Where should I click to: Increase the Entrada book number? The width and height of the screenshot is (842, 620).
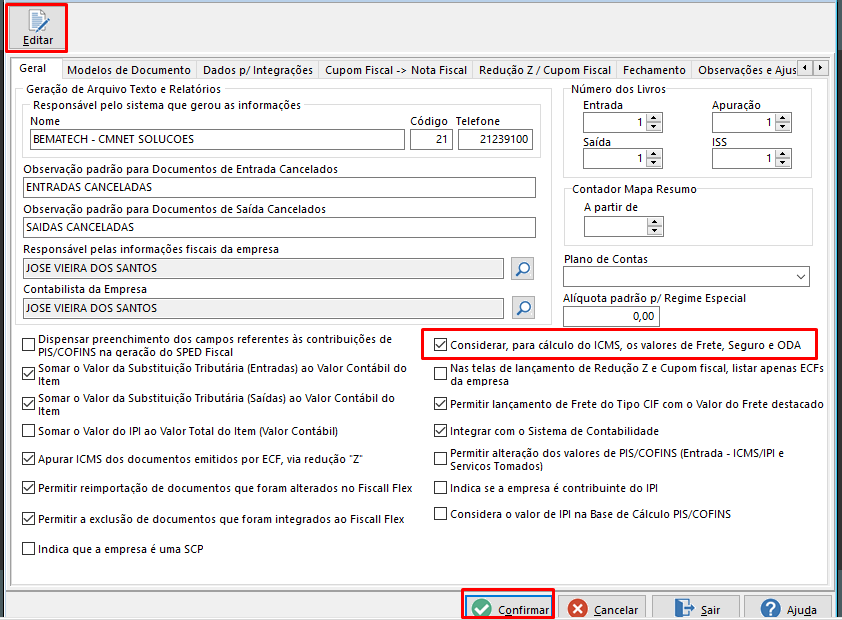tap(654, 118)
